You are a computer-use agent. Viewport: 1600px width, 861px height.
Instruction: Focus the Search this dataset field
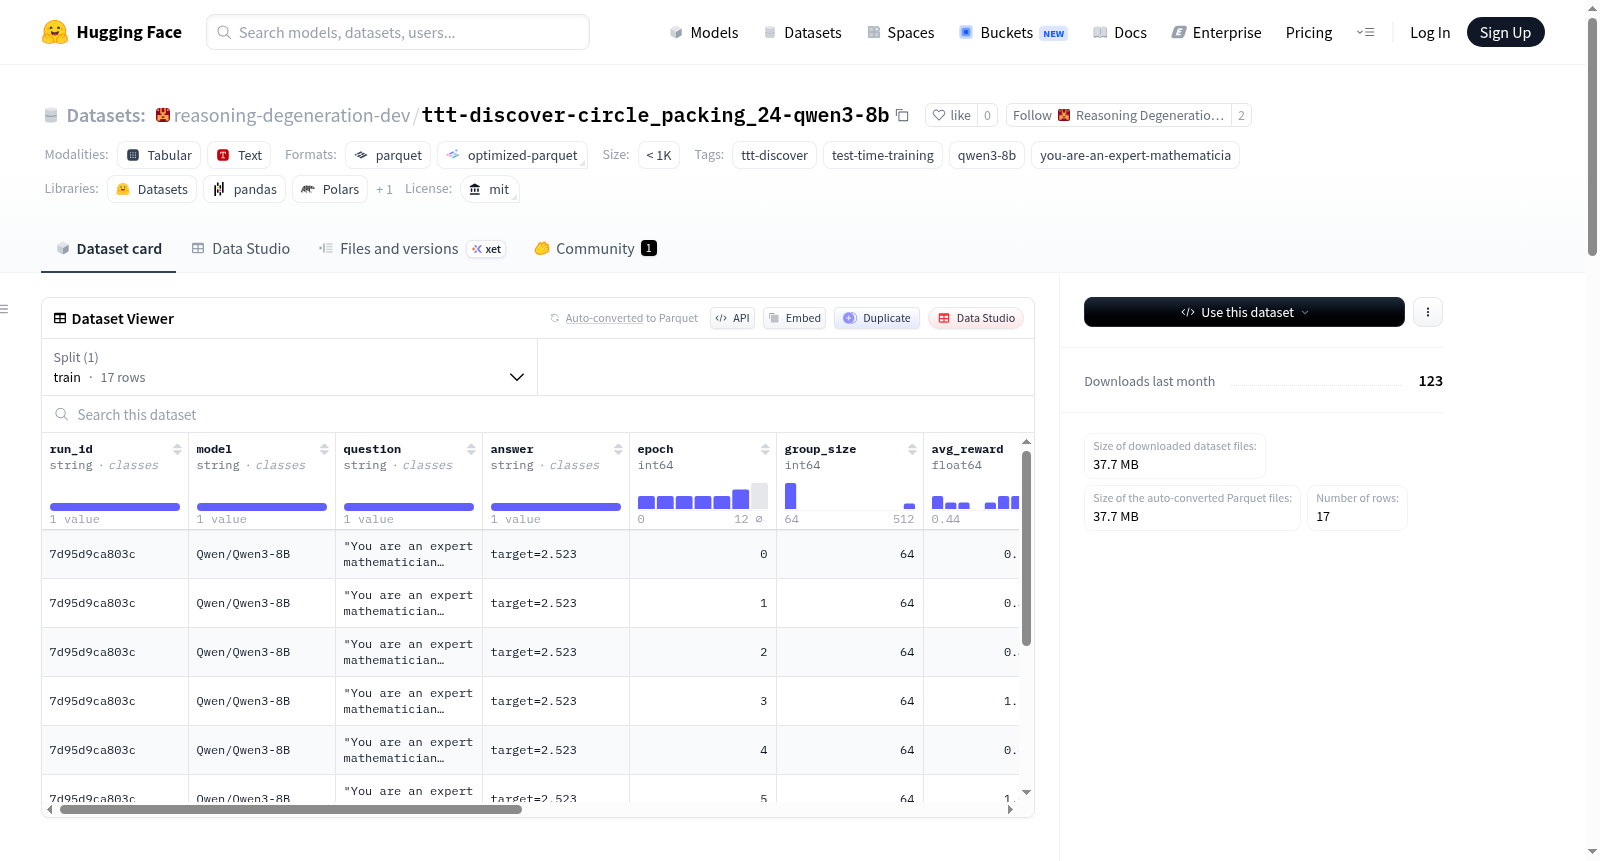click(x=538, y=414)
